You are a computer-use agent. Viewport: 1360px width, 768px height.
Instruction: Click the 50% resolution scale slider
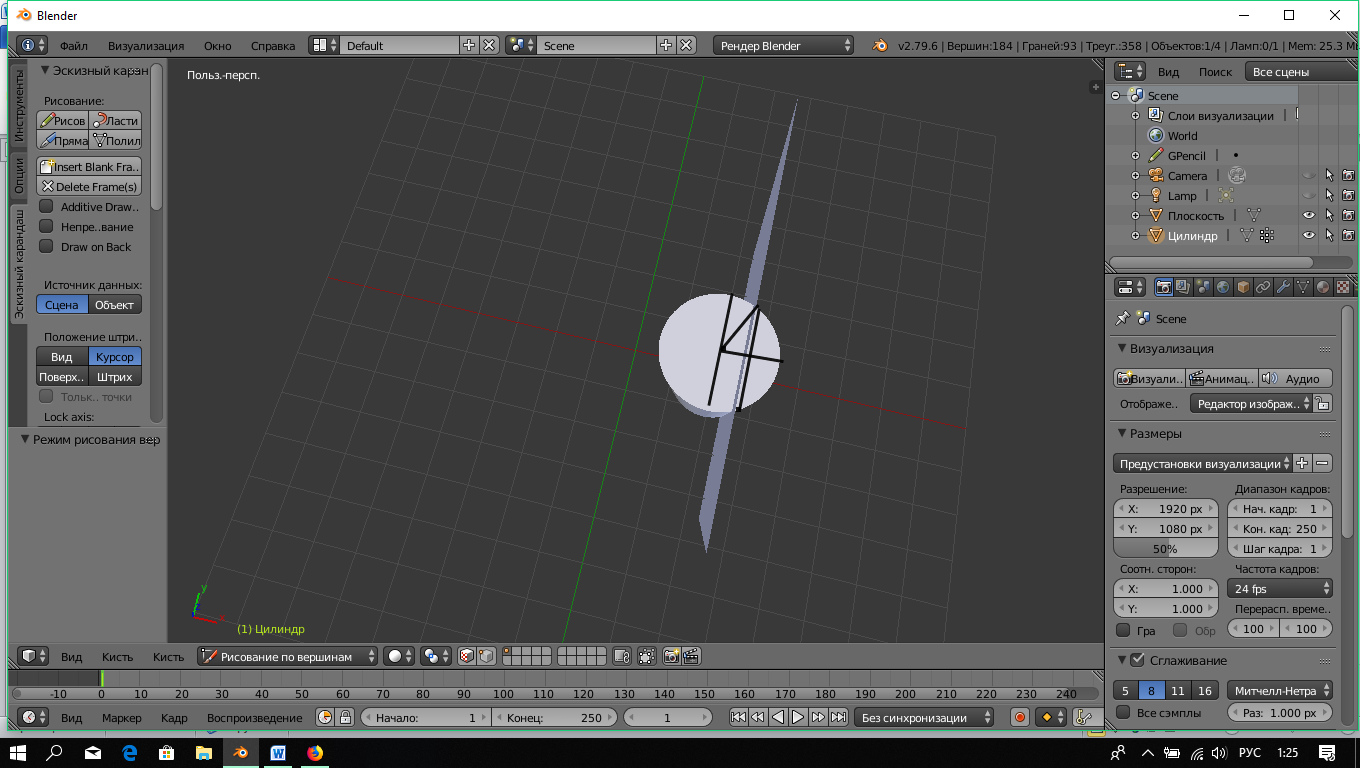[x=1165, y=549]
